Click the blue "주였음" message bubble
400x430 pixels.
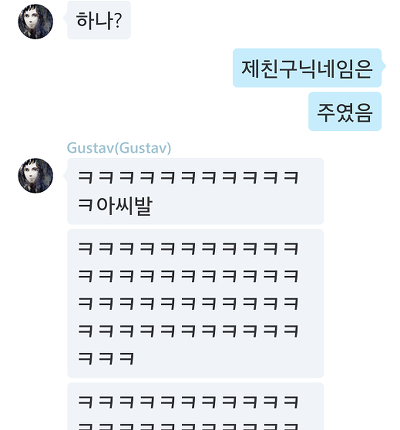[x=345, y=112]
